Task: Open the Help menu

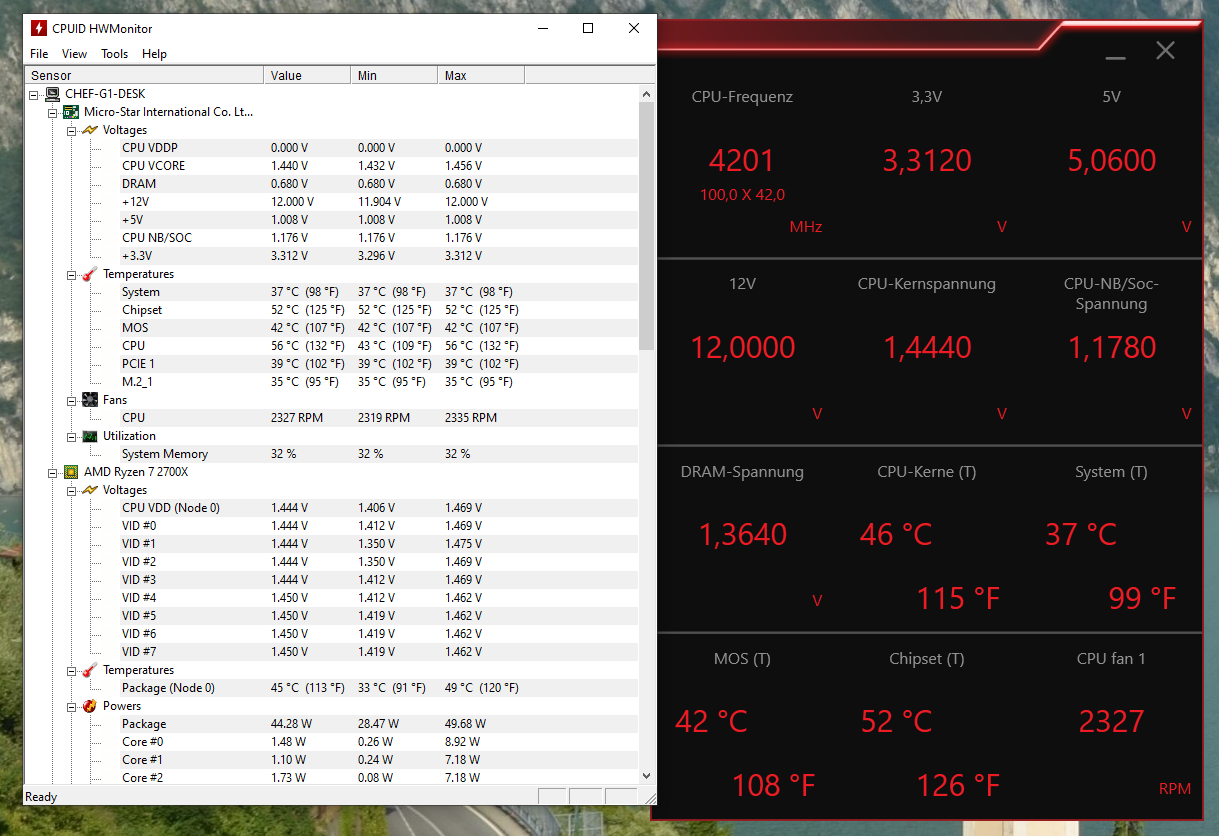Action: tap(154, 54)
